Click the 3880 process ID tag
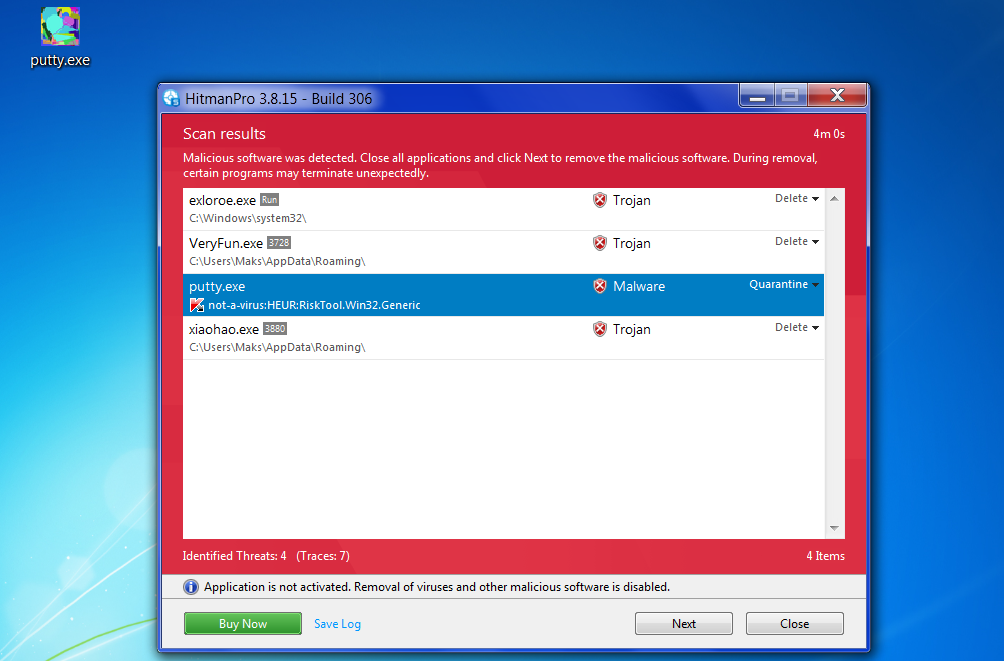1004x661 pixels. pos(275,329)
